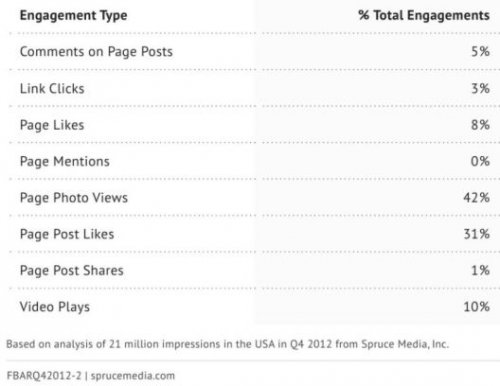Click the 5% value for Comments
Screen dimensions: 500x386
(480, 52)
